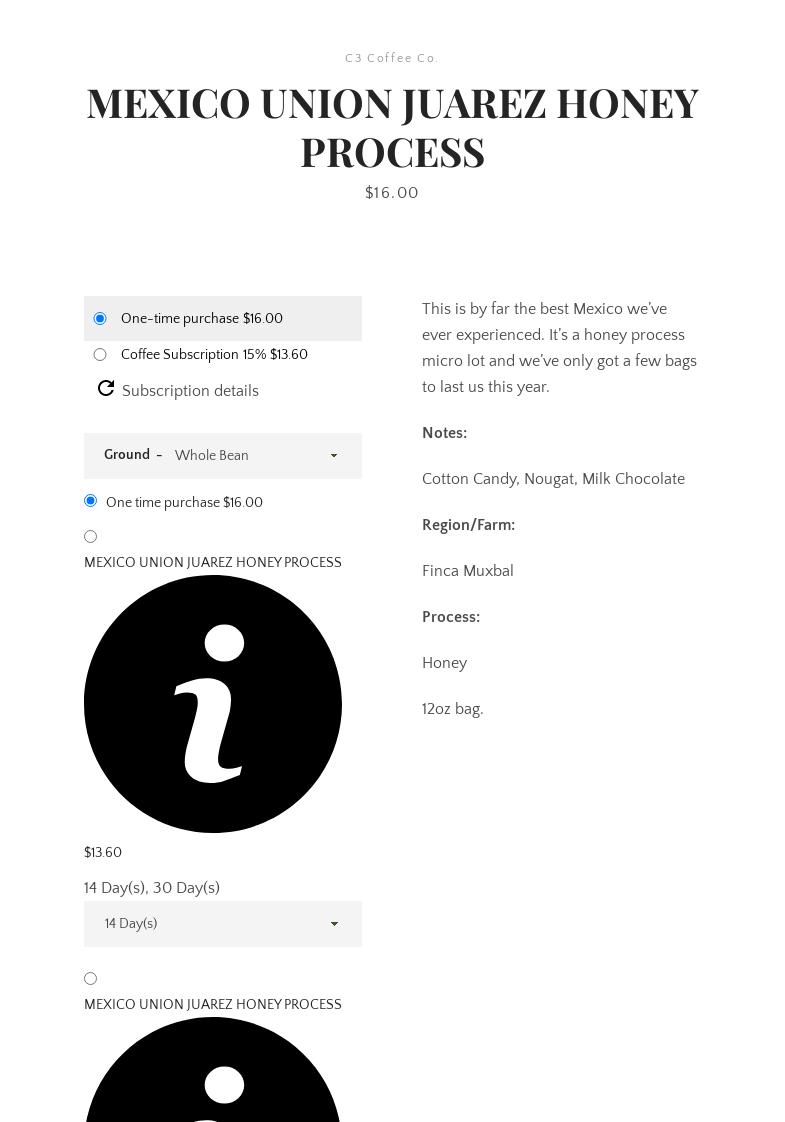
Task: Click the Cotton Candy, Nougat, Milk Chocolate notes
Action: coord(553,479)
